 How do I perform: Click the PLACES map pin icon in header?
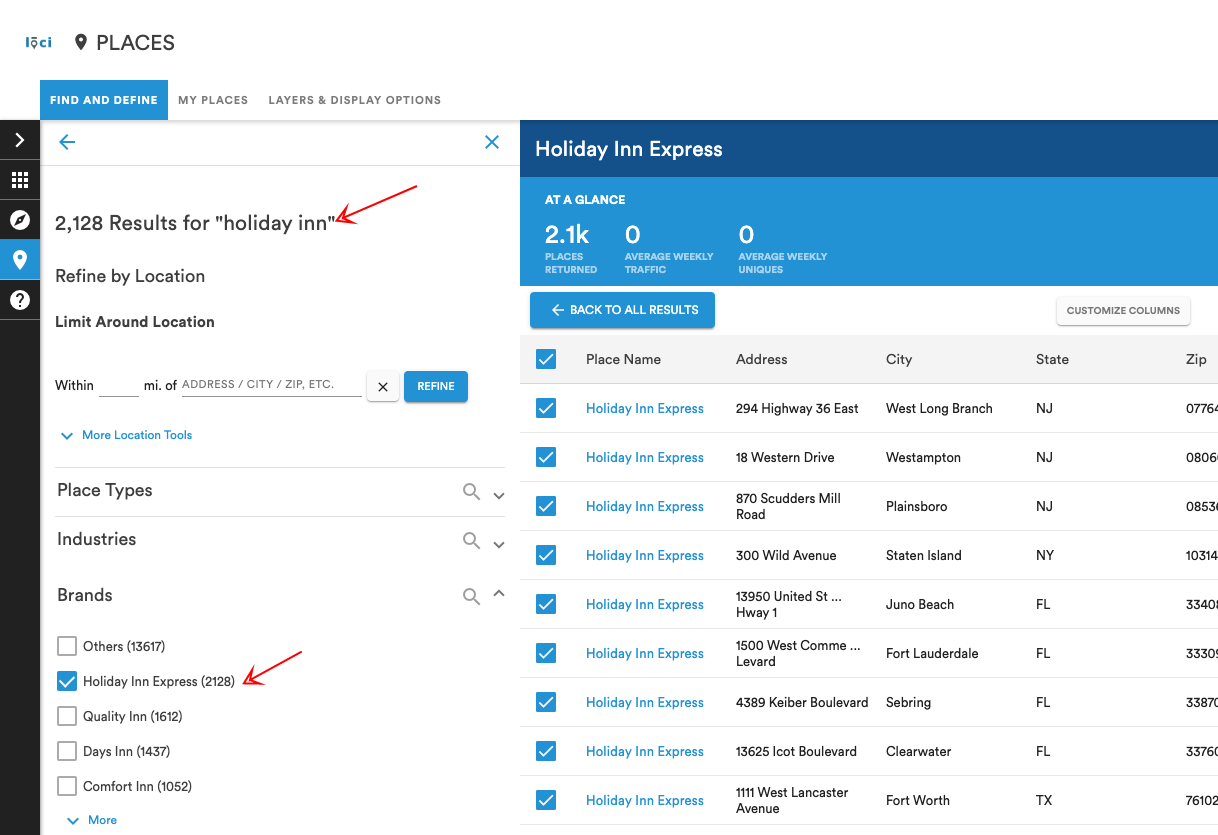pos(81,43)
